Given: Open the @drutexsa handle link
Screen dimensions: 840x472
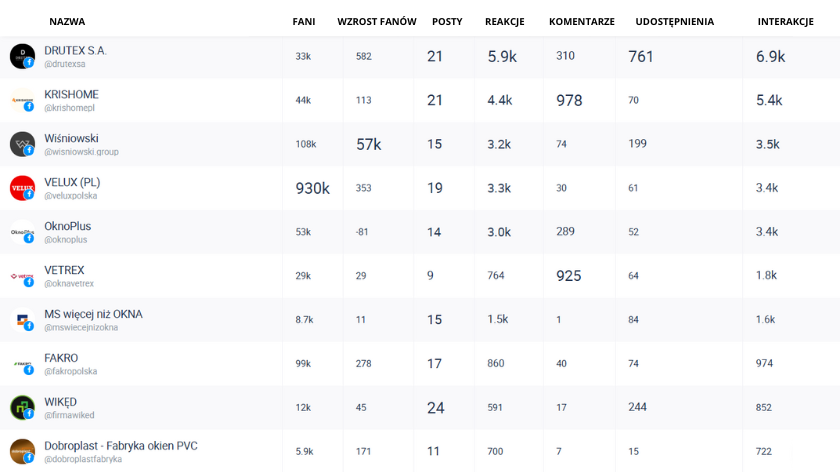Looking at the screenshot, I should 65,64.
